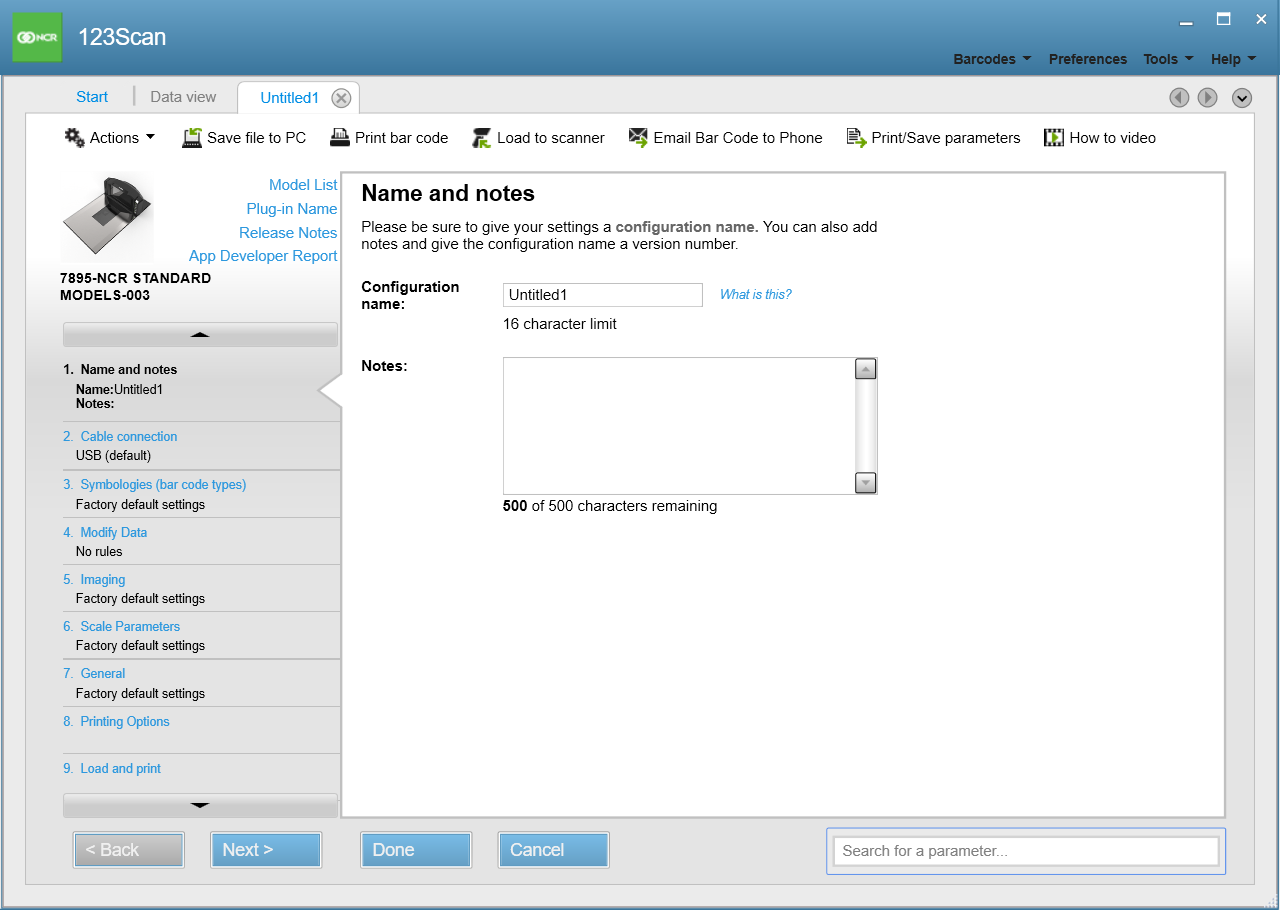Click the Load to scanner icon

(x=482, y=138)
